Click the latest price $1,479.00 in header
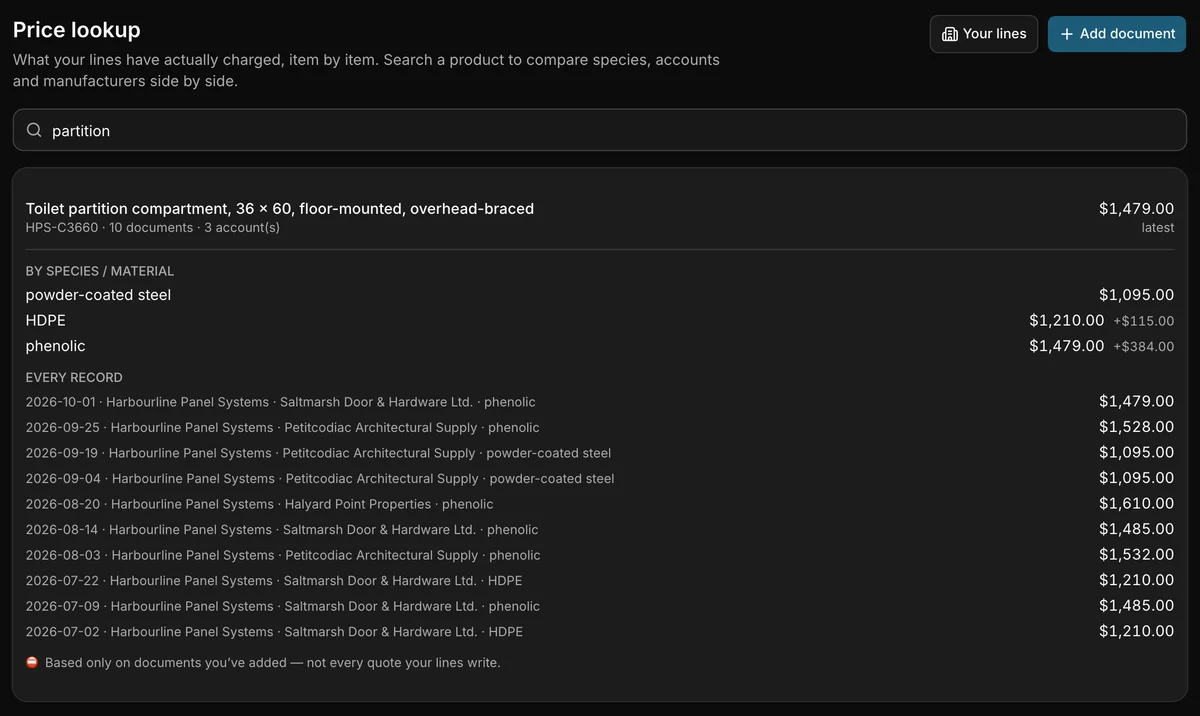 (x=1136, y=209)
